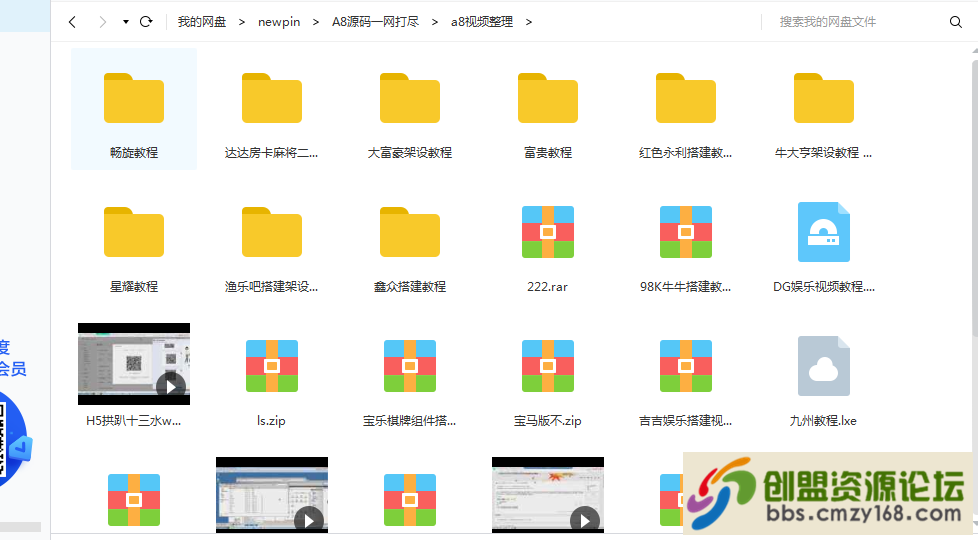
Task: Select the 吉吉娱乐搭建视... archive icon
Action: [x=685, y=366]
